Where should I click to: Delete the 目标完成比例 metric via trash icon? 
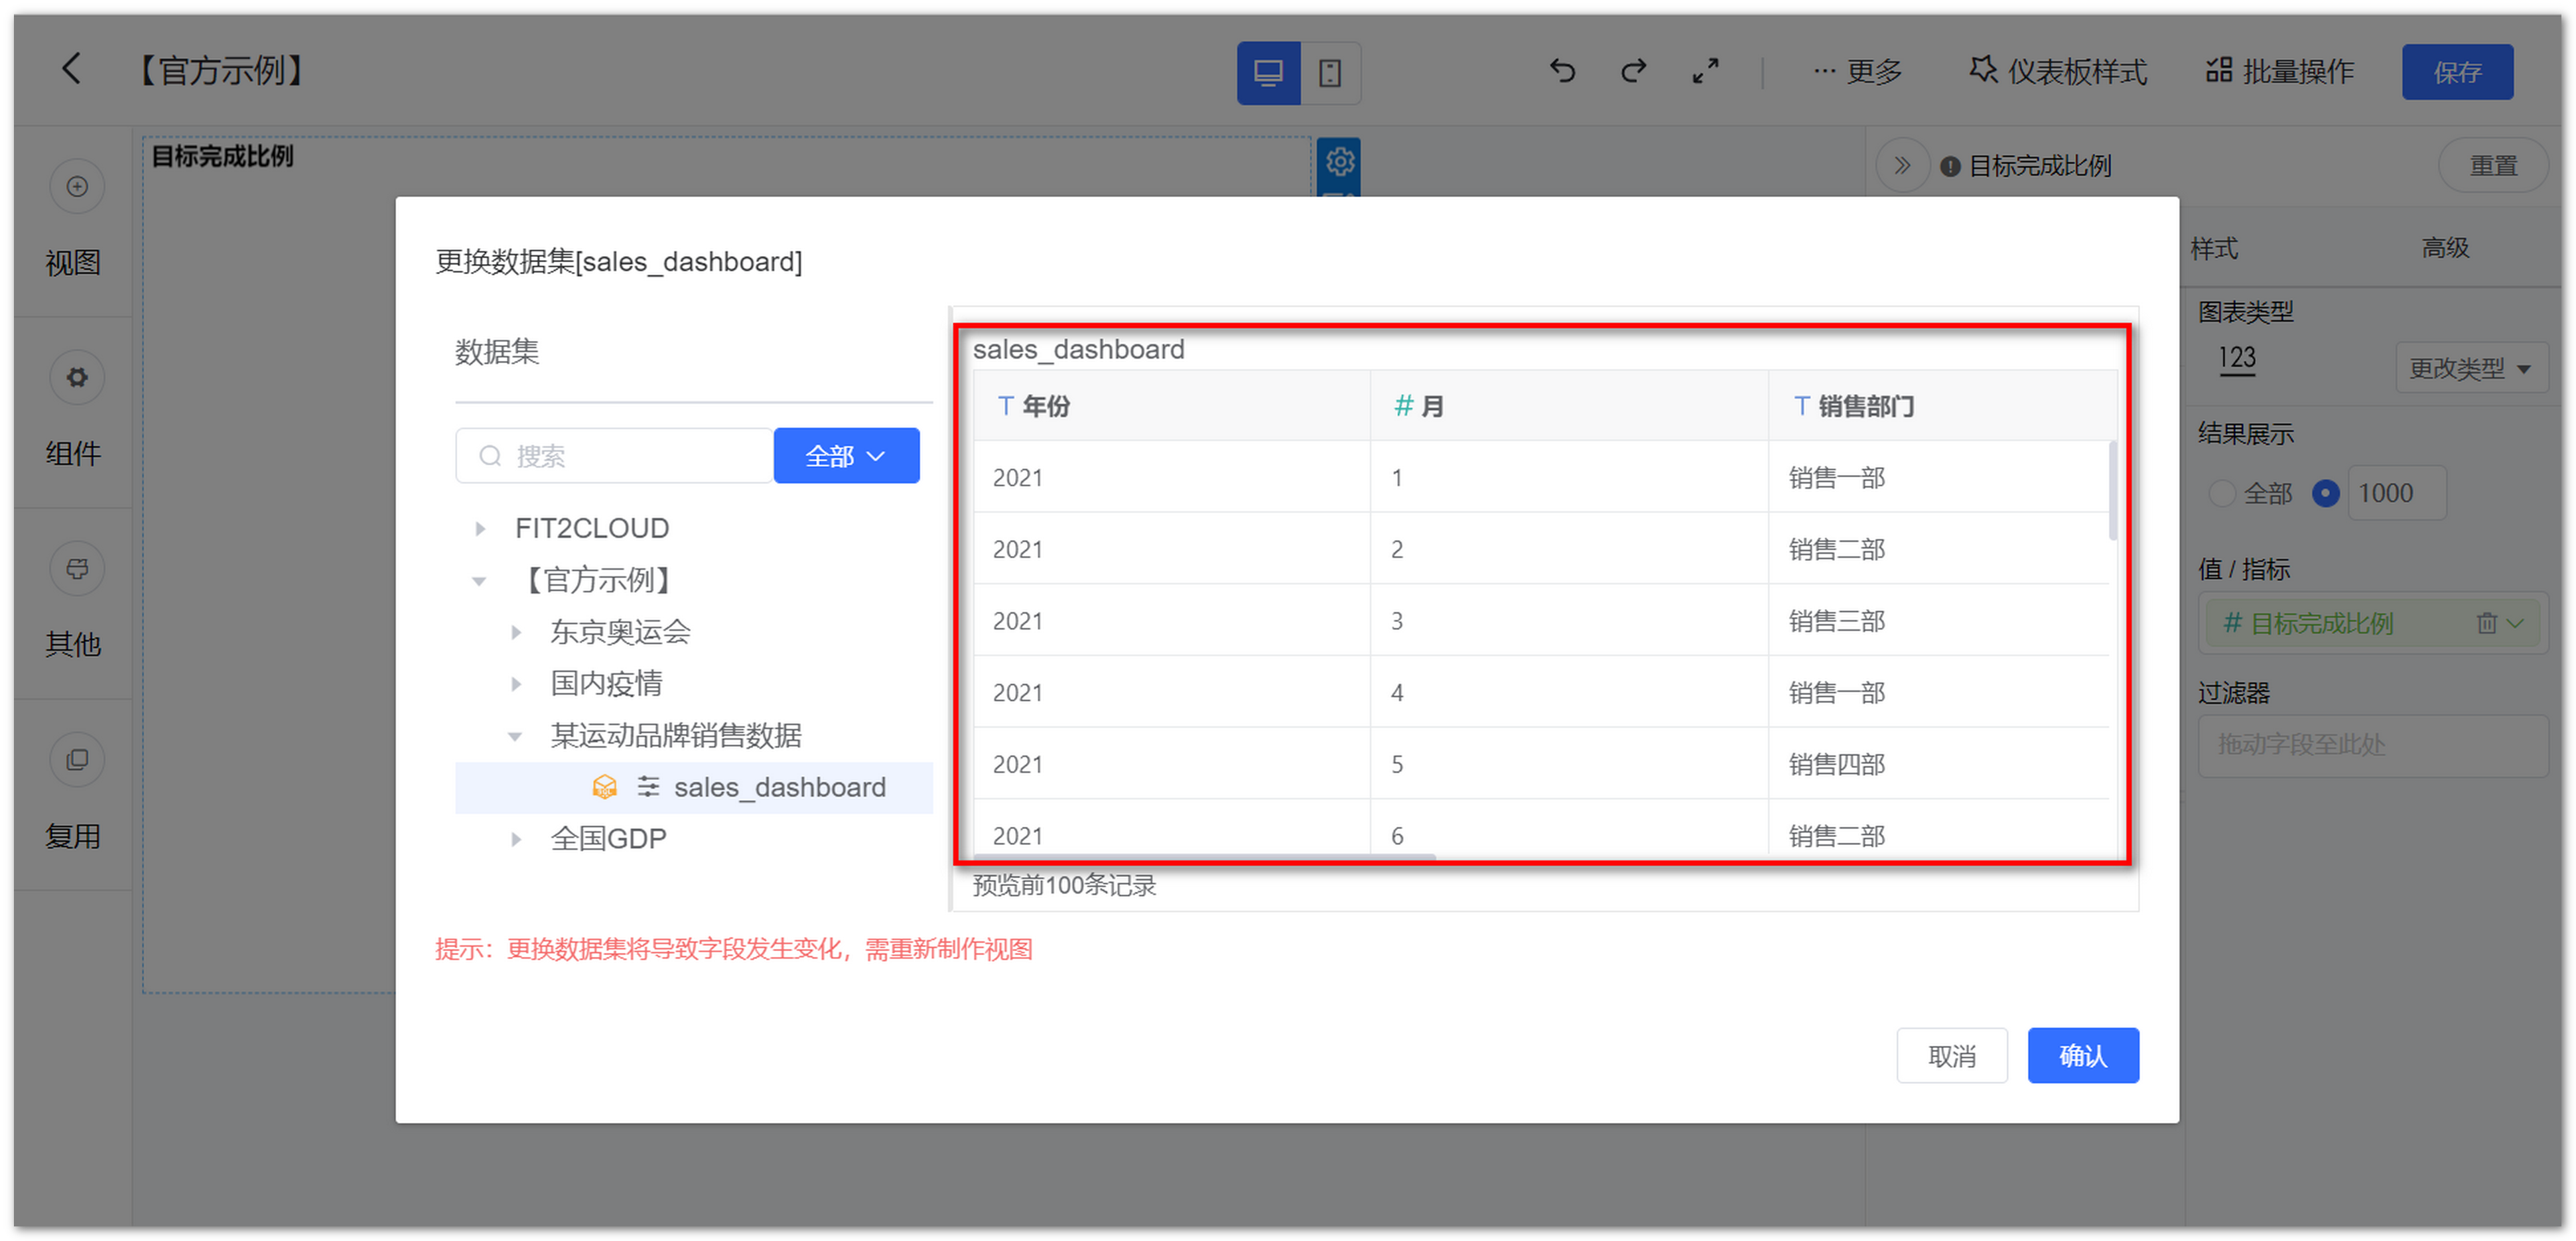pos(2487,623)
